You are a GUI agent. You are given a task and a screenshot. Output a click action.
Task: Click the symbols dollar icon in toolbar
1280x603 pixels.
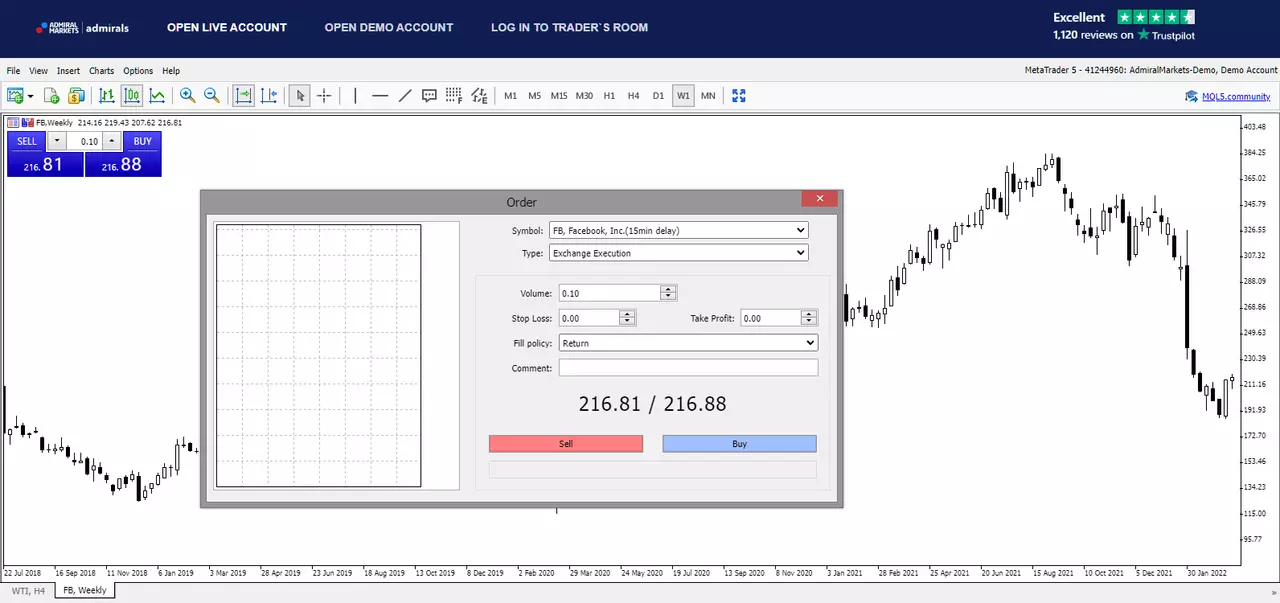(x=76, y=96)
